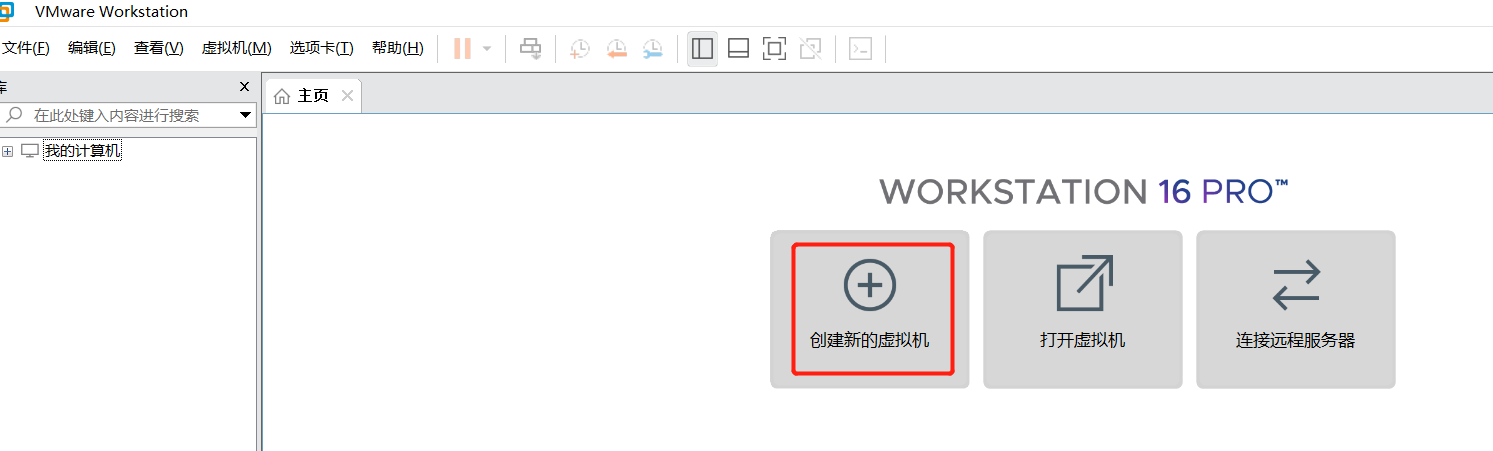Toggle the library sidebar view icon
1493x451 pixels.
click(x=703, y=48)
